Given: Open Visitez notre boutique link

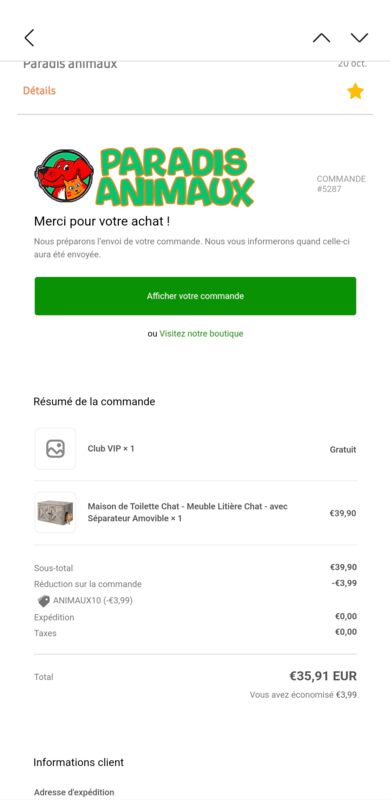Looking at the screenshot, I should coord(201,334).
